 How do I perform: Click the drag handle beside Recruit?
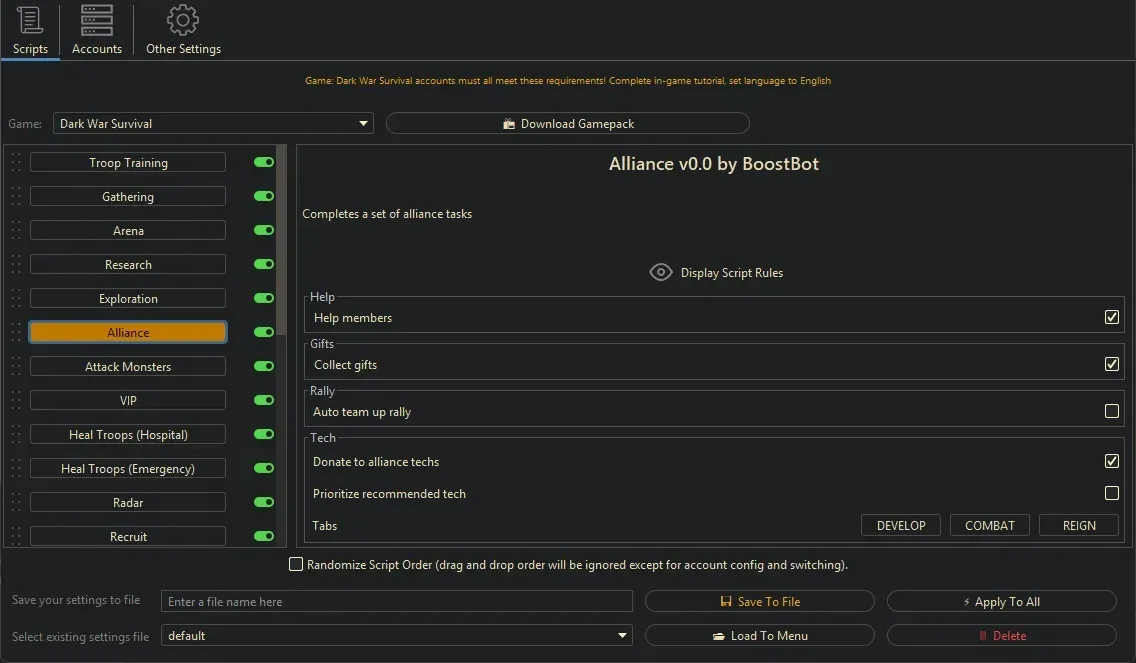tap(16, 536)
